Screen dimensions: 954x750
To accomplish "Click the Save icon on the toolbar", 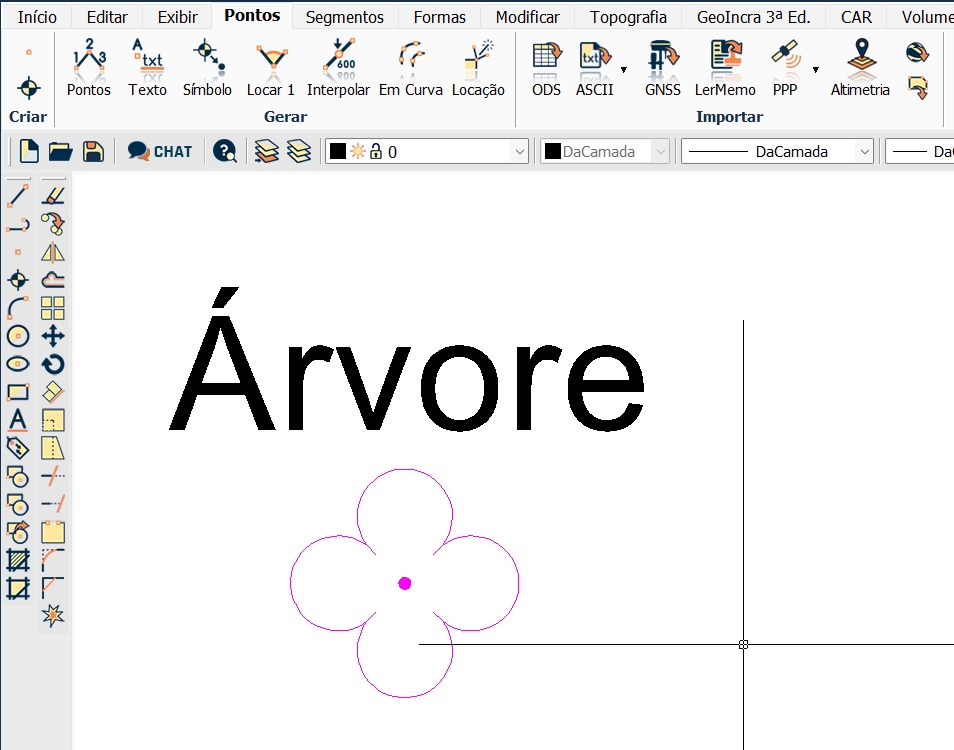I will click(x=93, y=151).
